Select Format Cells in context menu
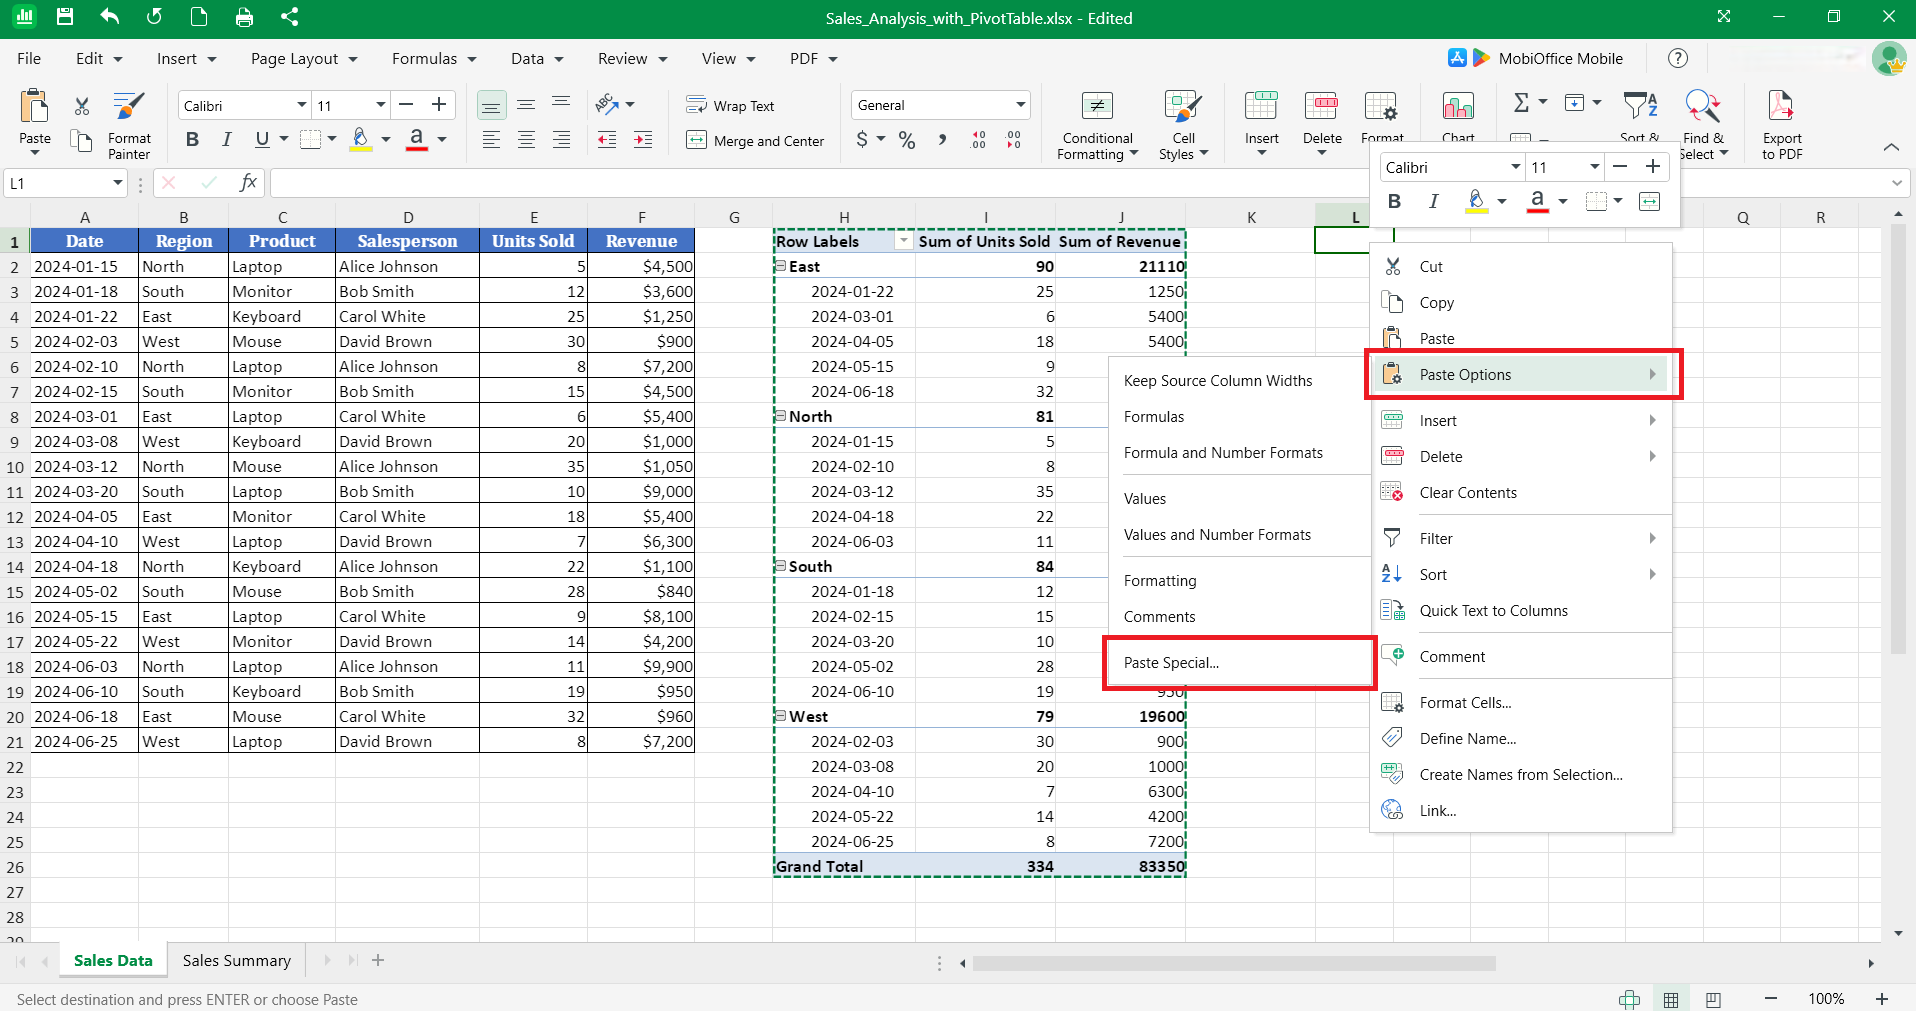 pyautogui.click(x=1465, y=702)
